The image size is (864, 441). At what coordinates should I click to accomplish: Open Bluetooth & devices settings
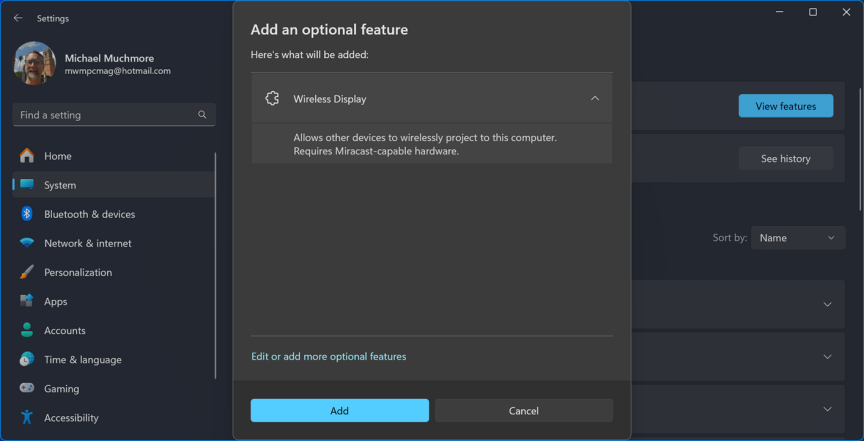[x=114, y=214]
